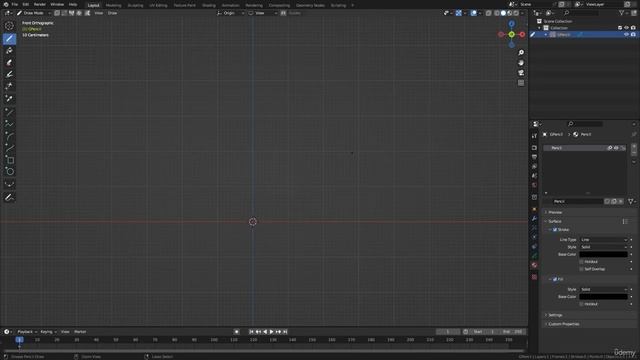Open the Modifiers wrench properties tab
The width and height of the screenshot is (640, 360).
pos(534,219)
